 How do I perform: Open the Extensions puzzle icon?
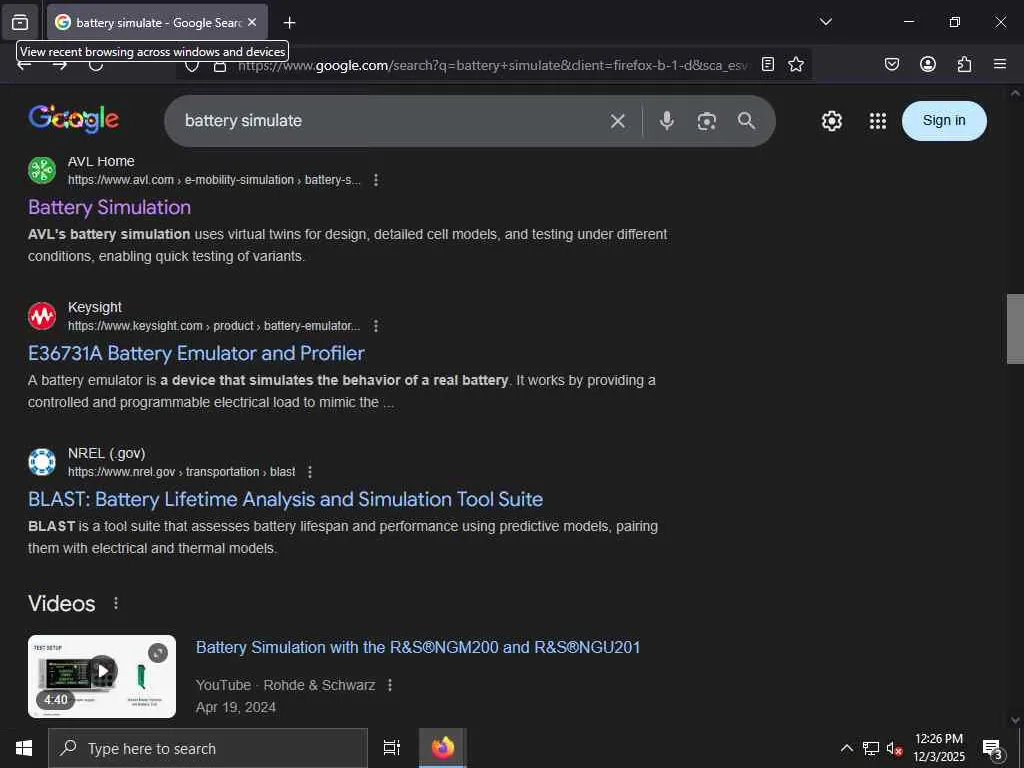coord(964,64)
